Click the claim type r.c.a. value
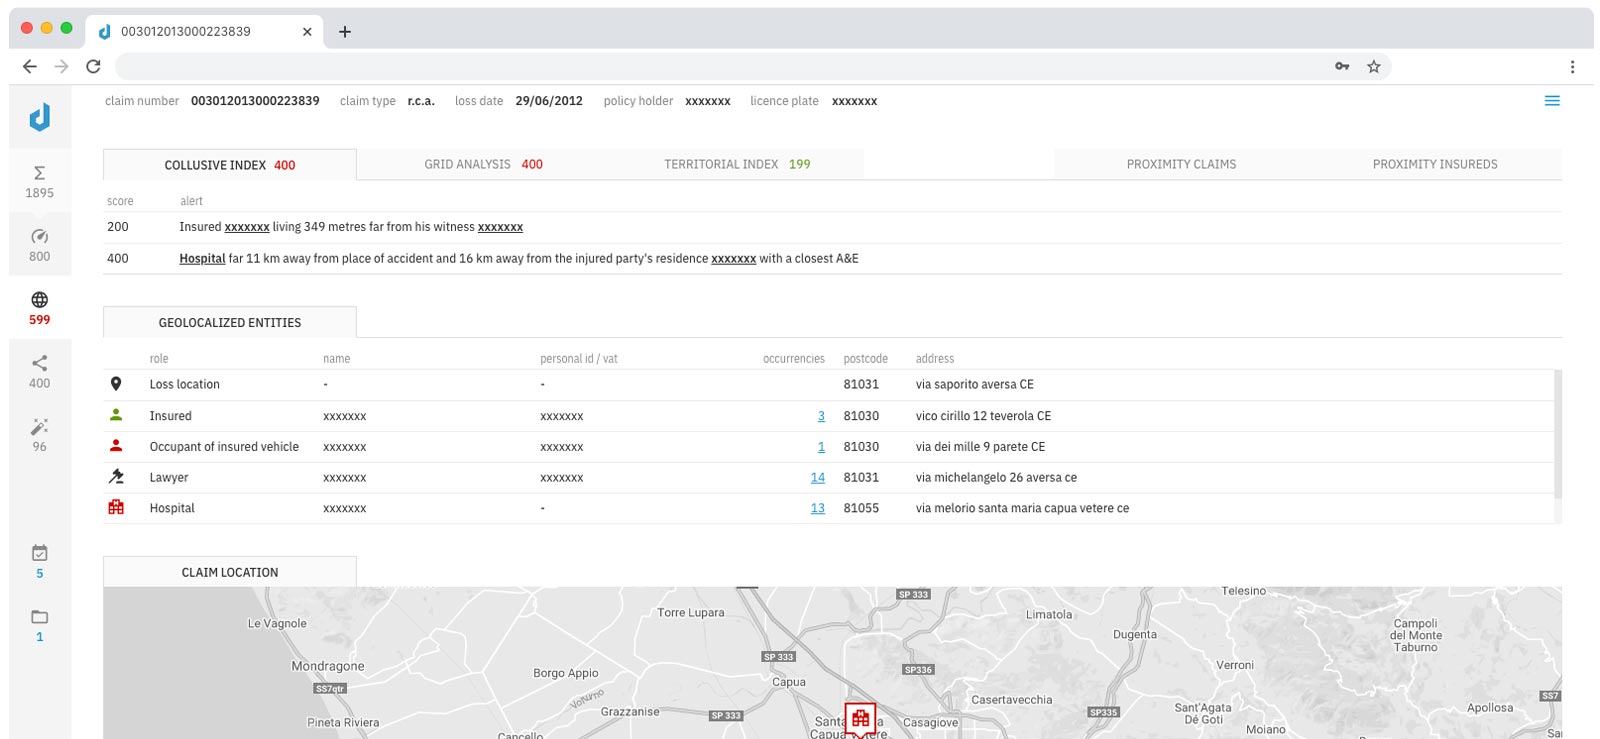Screen dimensions: 1600x739 tap(421, 101)
